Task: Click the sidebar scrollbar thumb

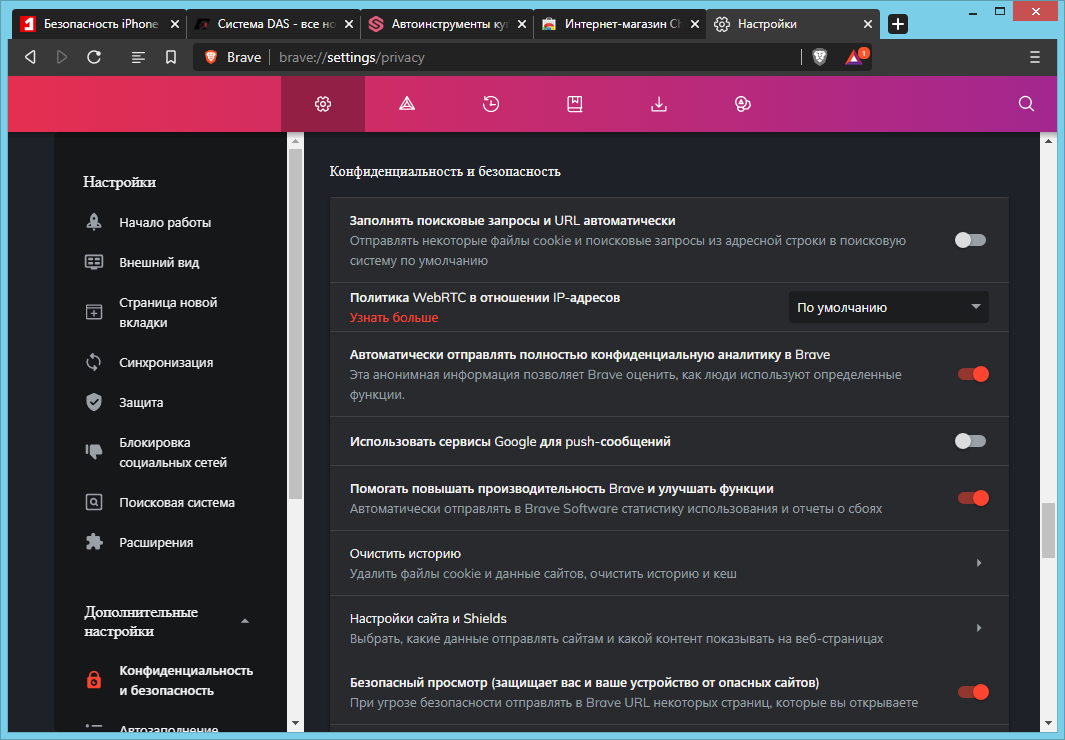Action: pyautogui.click(x=295, y=324)
